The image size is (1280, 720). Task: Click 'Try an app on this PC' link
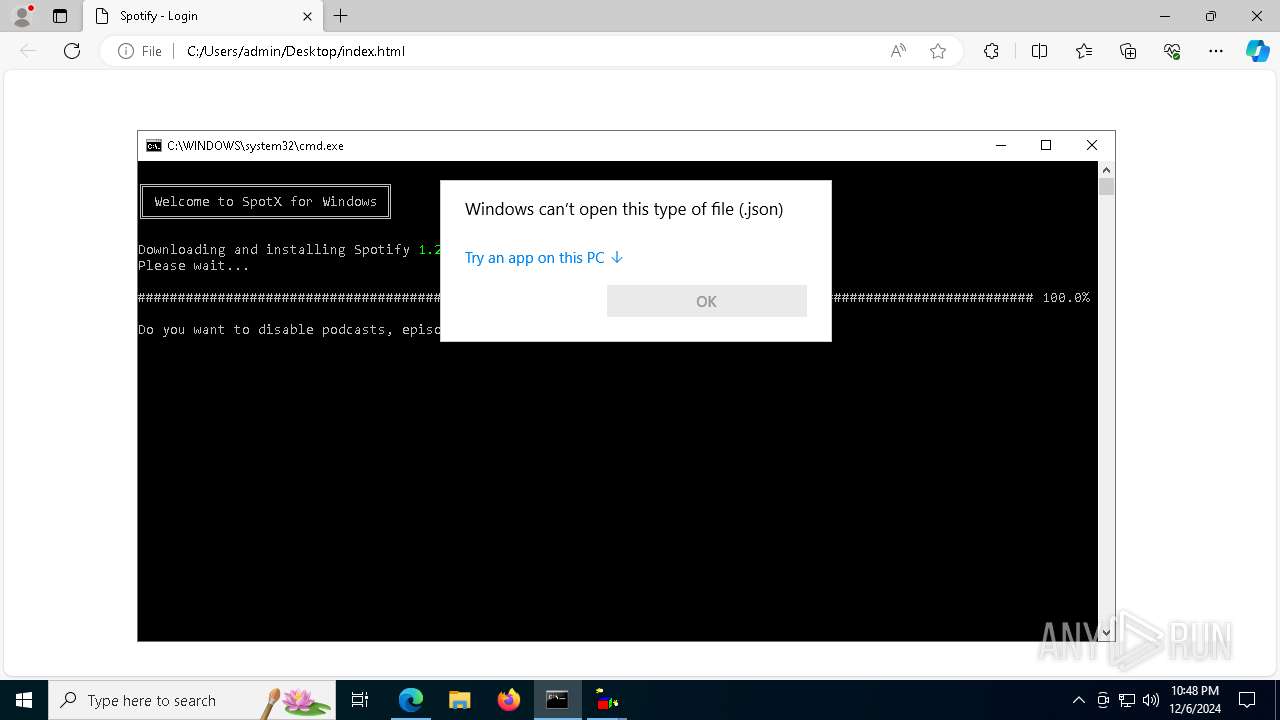coord(544,258)
